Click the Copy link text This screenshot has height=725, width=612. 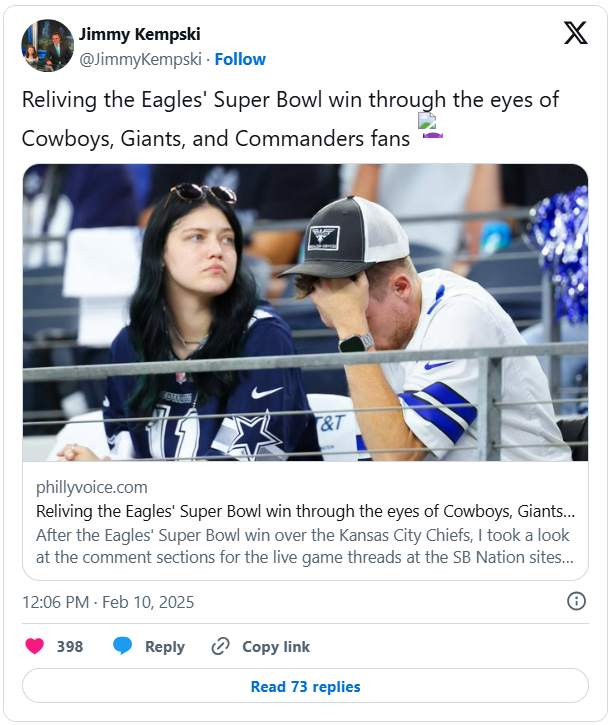[276, 646]
